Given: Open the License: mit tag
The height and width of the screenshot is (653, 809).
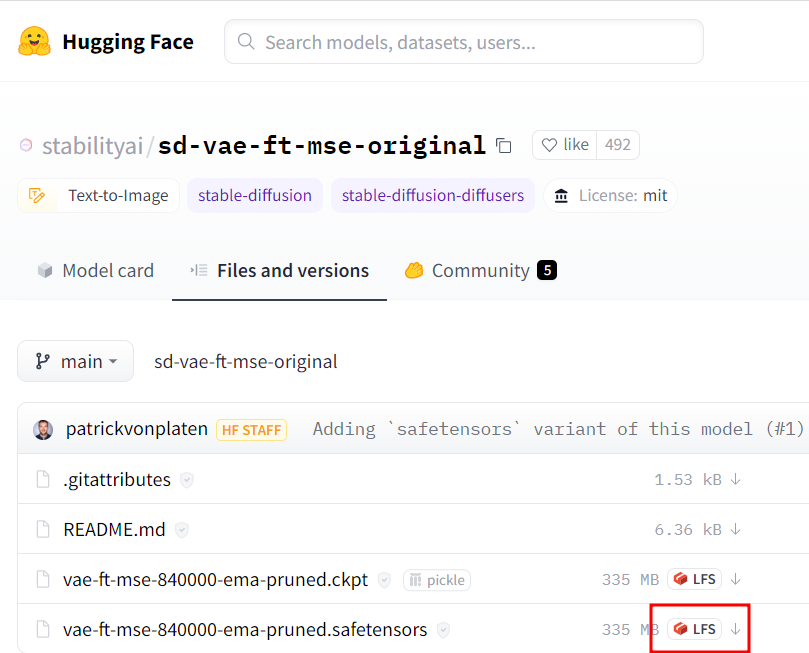Looking at the screenshot, I should coord(610,195).
